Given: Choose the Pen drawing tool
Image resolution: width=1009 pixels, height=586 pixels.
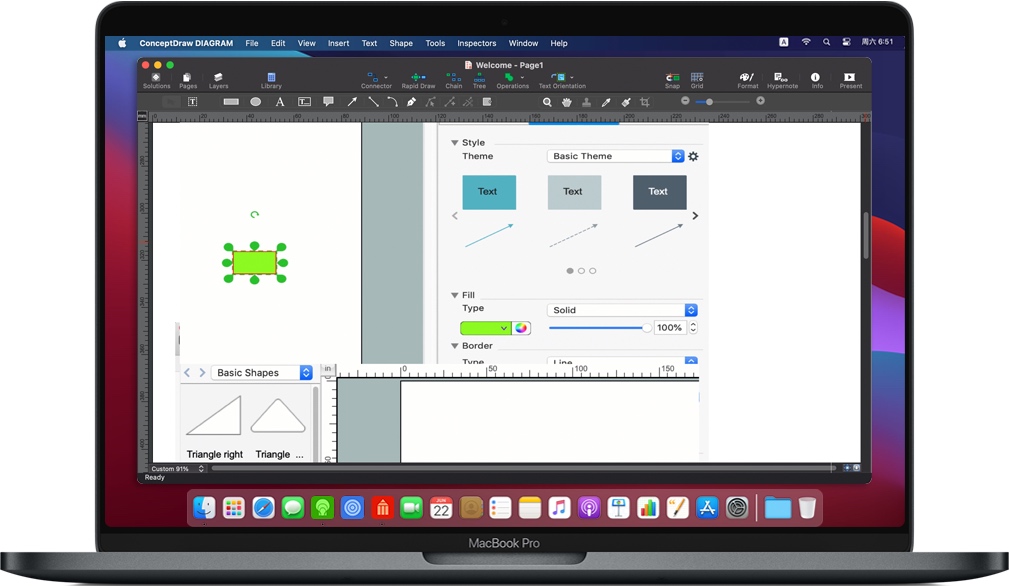Looking at the screenshot, I should click(x=413, y=101).
